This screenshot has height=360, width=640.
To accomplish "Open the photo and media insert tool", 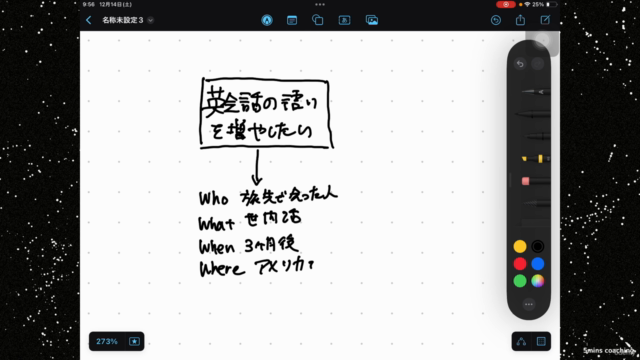I will coord(372,20).
